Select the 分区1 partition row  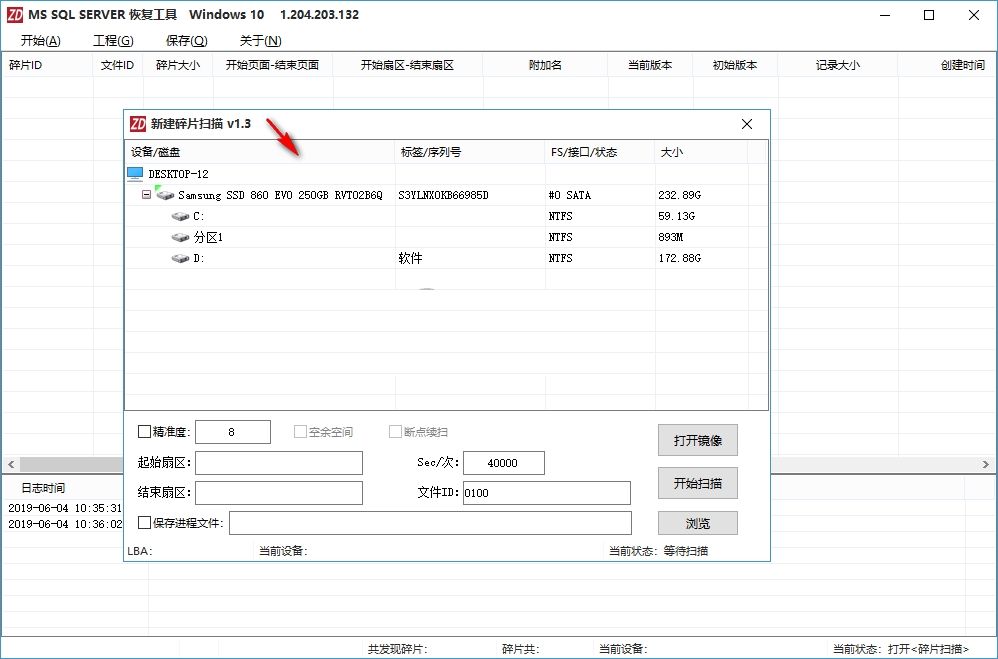[x=446, y=237]
